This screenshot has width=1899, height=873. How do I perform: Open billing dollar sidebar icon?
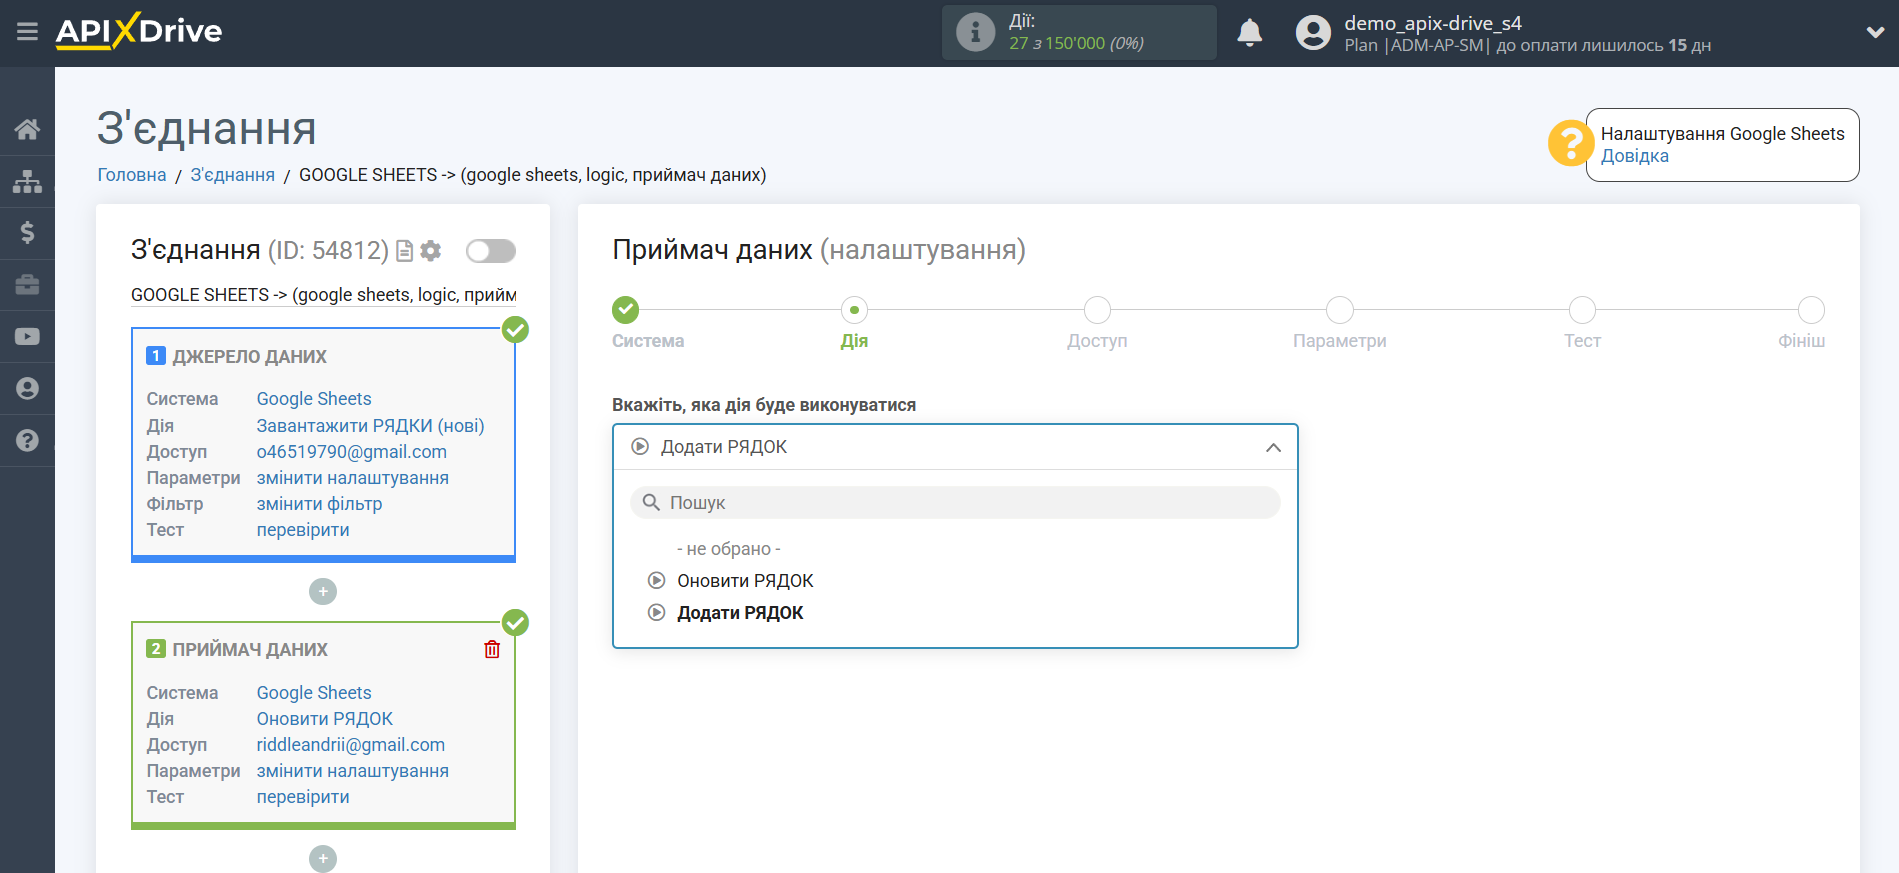click(27, 233)
